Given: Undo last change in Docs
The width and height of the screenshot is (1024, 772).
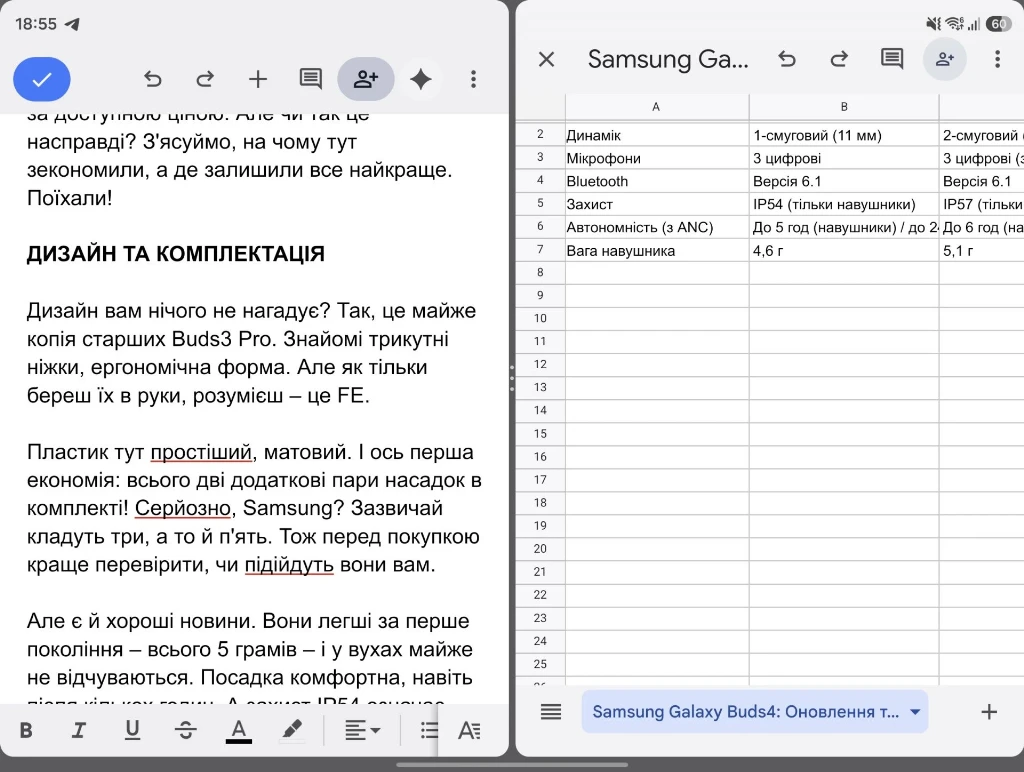Looking at the screenshot, I should (x=152, y=79).
